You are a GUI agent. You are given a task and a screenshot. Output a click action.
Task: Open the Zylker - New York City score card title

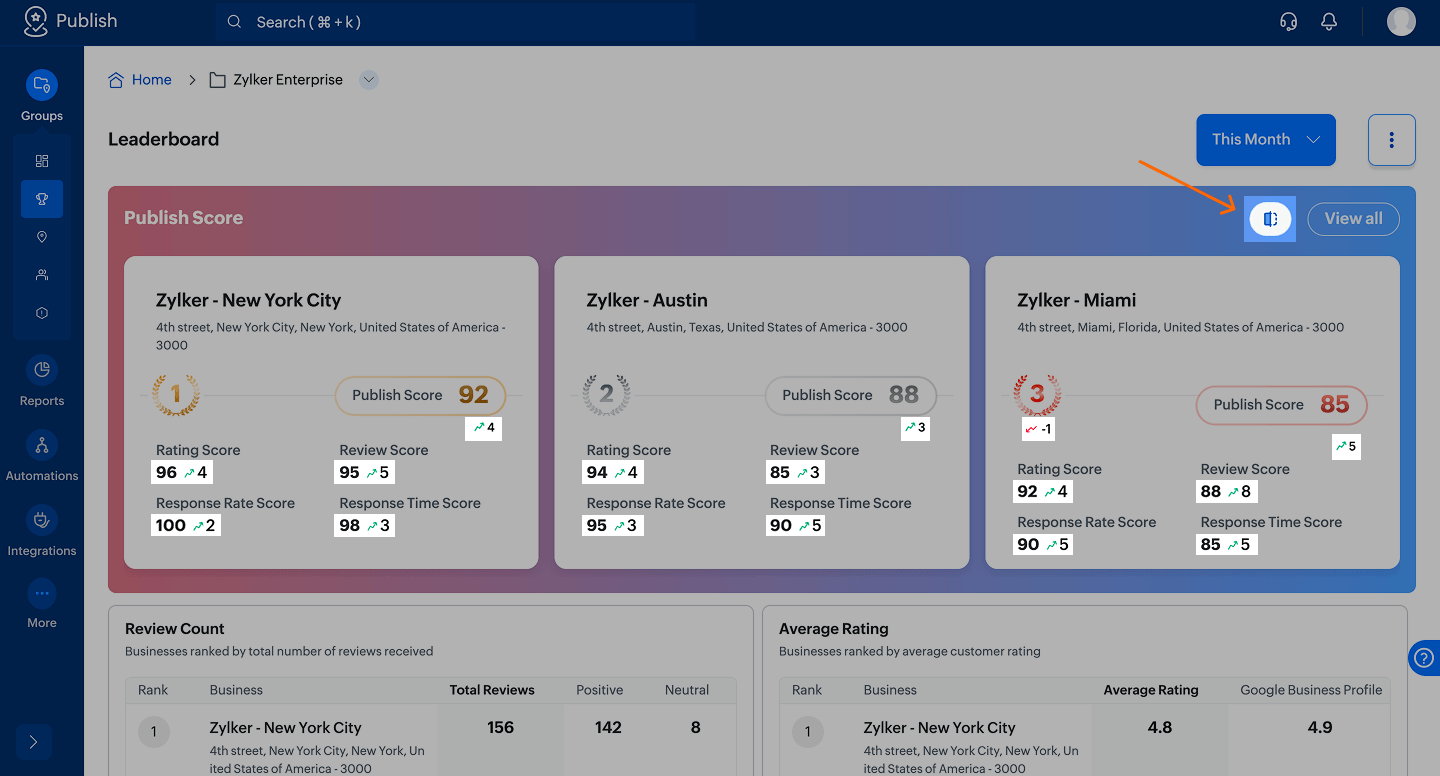[249, 300]
